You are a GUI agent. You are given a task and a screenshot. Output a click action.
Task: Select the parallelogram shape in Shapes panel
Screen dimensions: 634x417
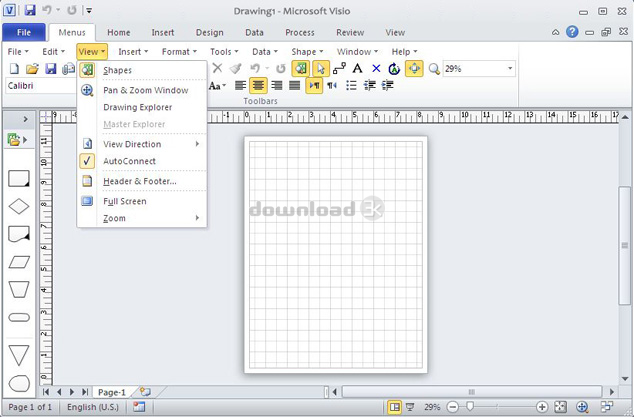[x=19, y=262]
